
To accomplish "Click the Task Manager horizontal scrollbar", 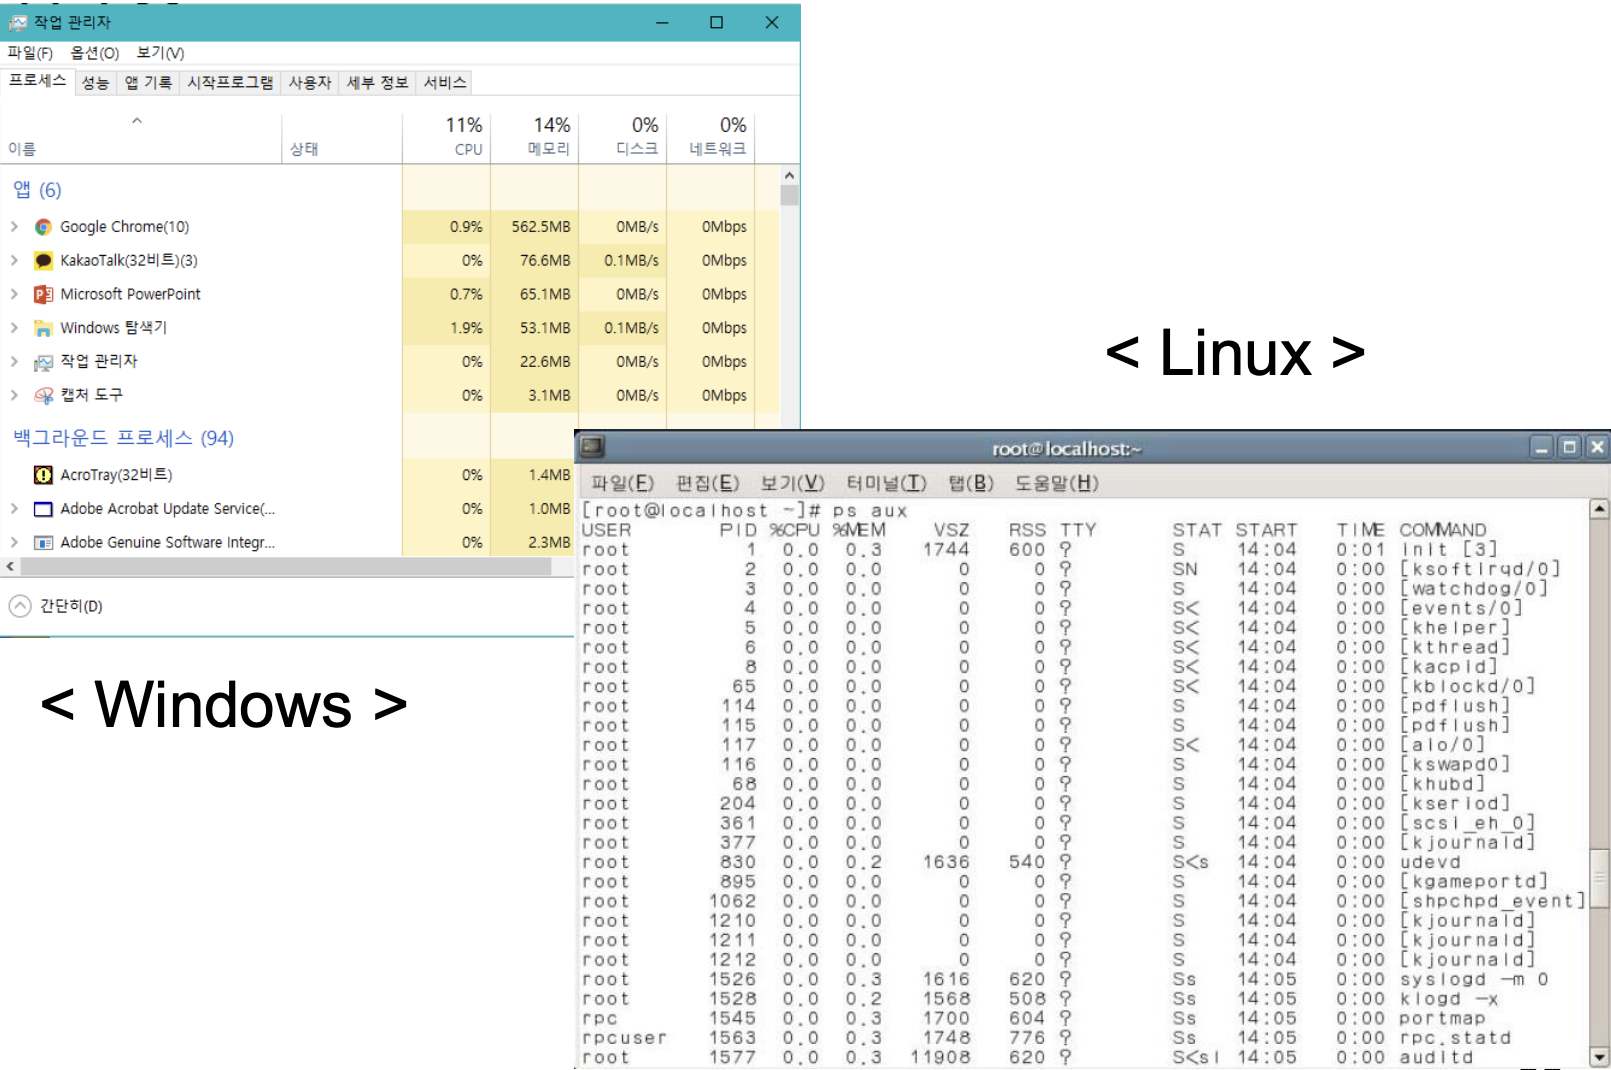I will [x=285, y=567].
